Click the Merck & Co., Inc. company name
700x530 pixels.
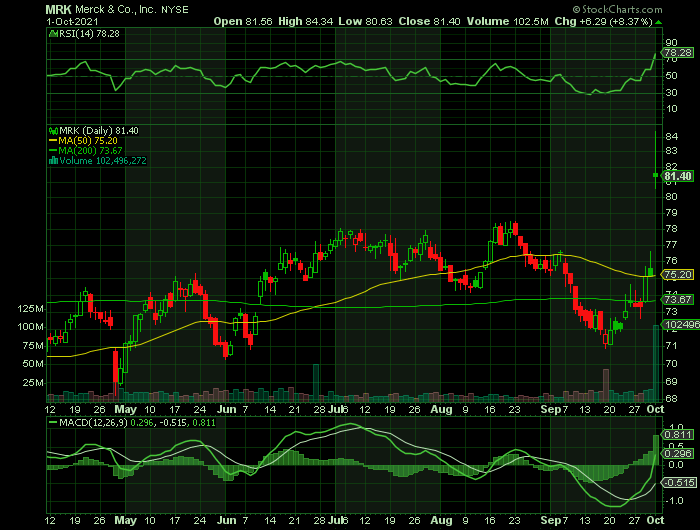pyautogui.click(x=116, y=9)
